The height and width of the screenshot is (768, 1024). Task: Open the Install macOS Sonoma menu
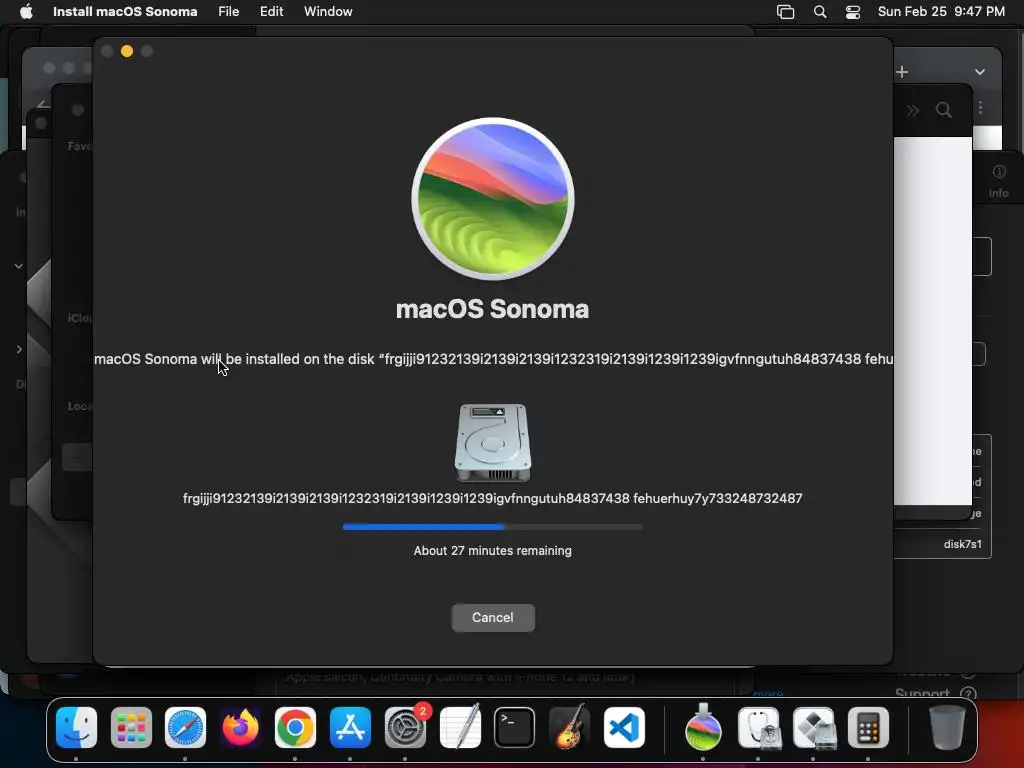(x=125, y=12)
